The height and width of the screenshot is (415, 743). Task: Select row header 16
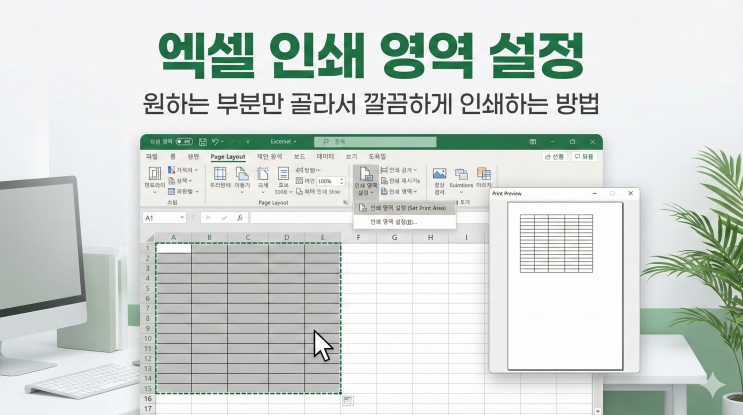(x=148, y=399)
